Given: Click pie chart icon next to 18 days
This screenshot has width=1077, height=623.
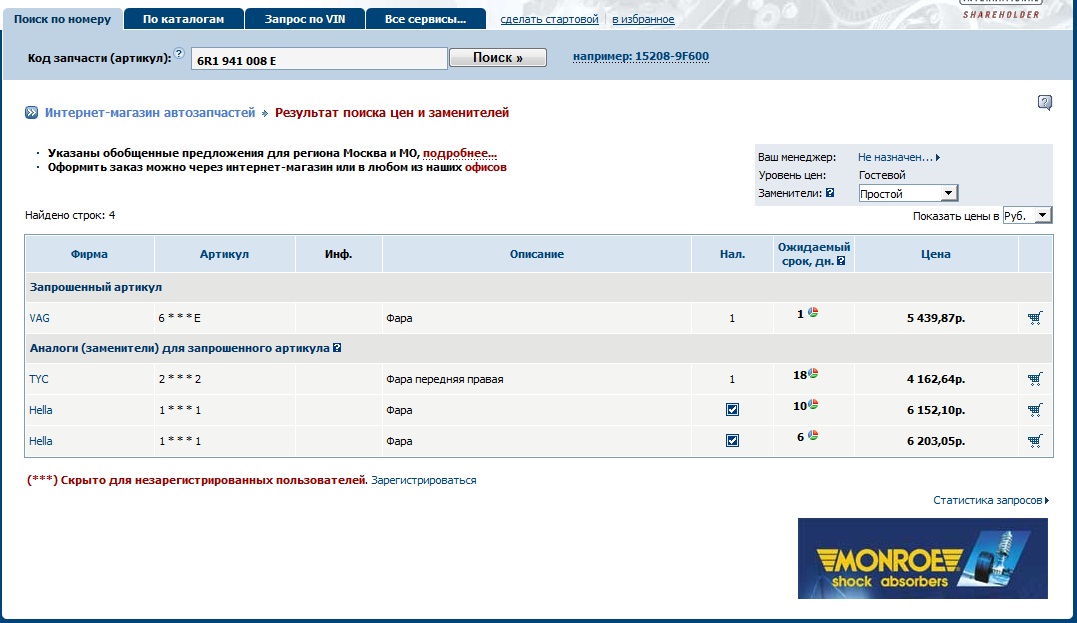Looking at the screenshot, I should pyautogui.click(x=813, y=374).
